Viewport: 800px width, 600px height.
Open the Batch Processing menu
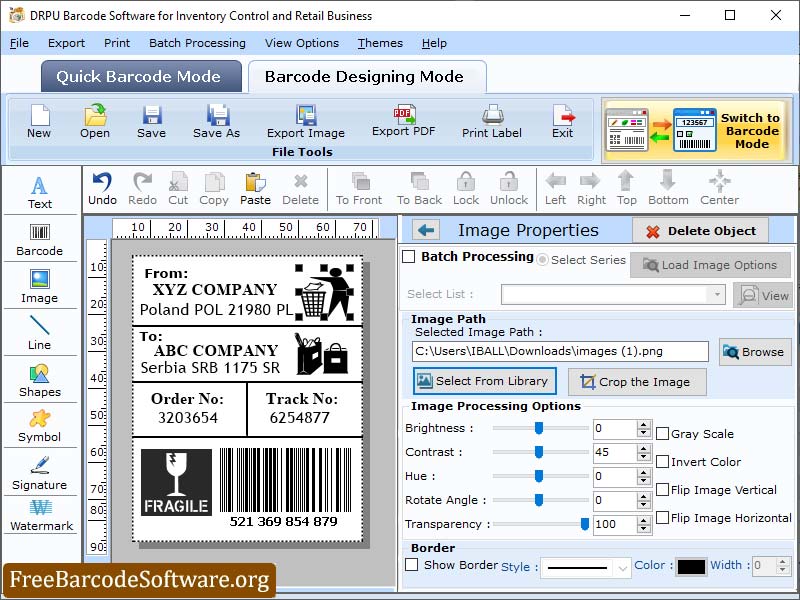197,43
